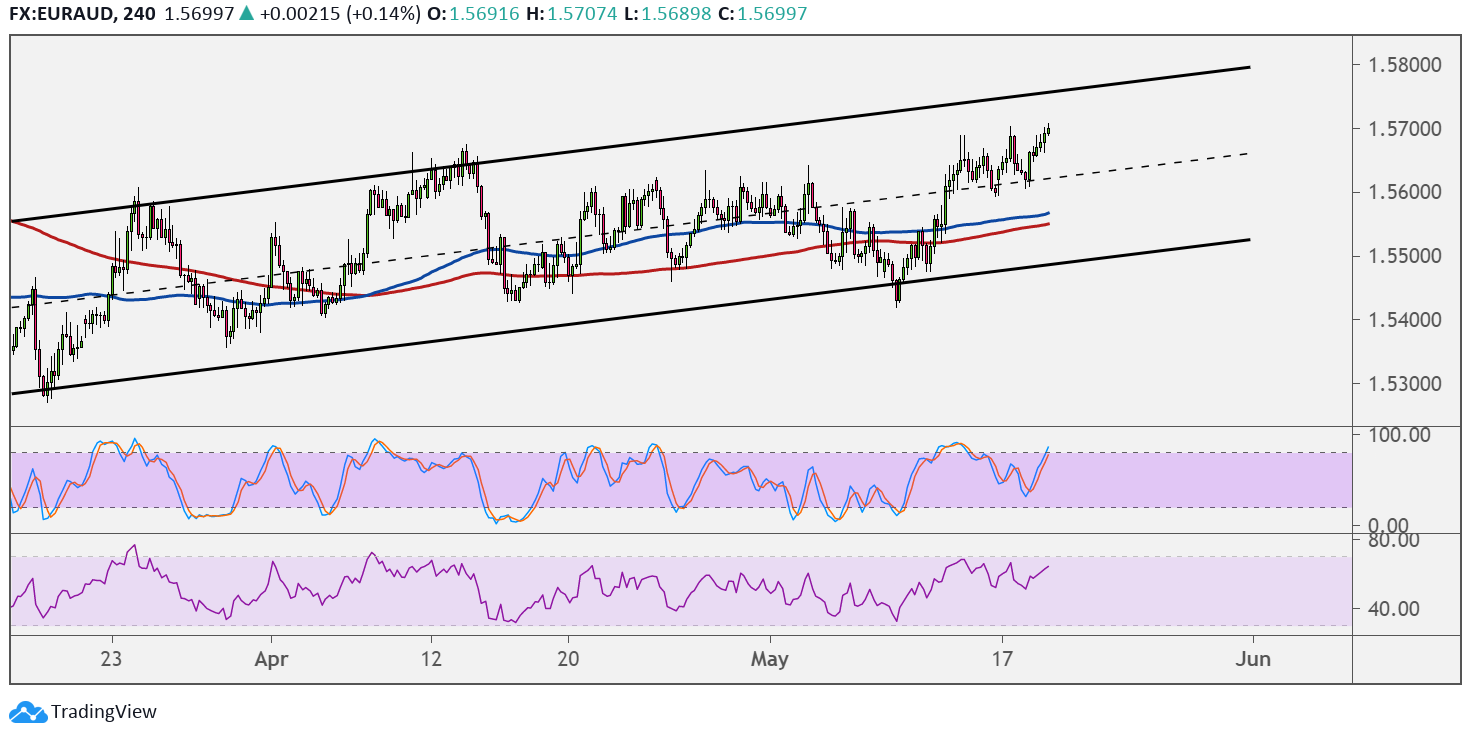Click the 80.00 RSI scale label

click(x=1395, y=540)
